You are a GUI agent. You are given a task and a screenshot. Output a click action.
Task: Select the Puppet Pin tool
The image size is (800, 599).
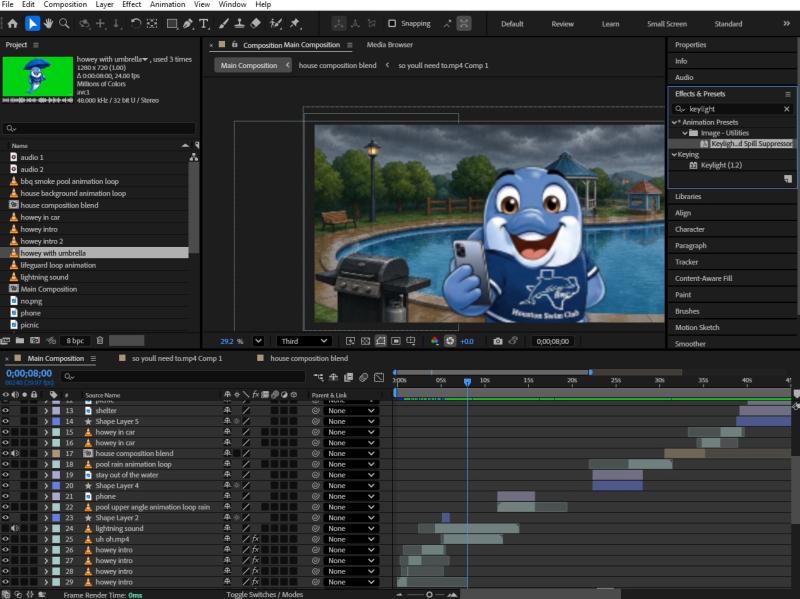pos(295,23)
